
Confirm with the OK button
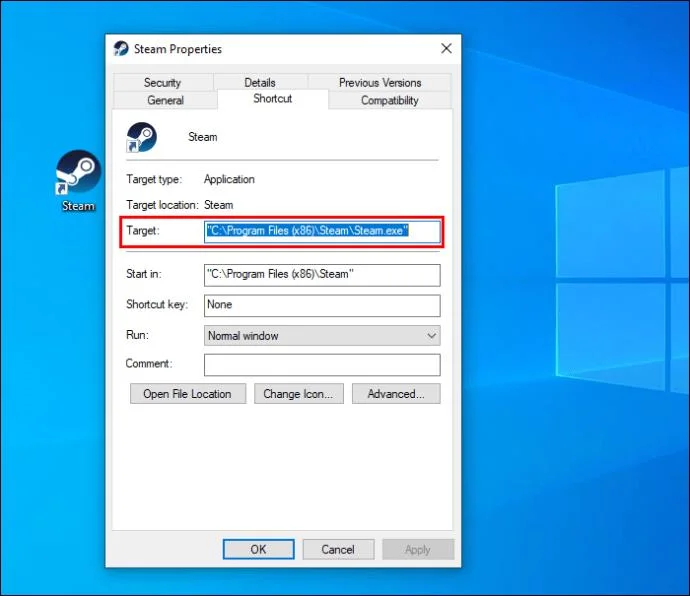click(258, 549)
